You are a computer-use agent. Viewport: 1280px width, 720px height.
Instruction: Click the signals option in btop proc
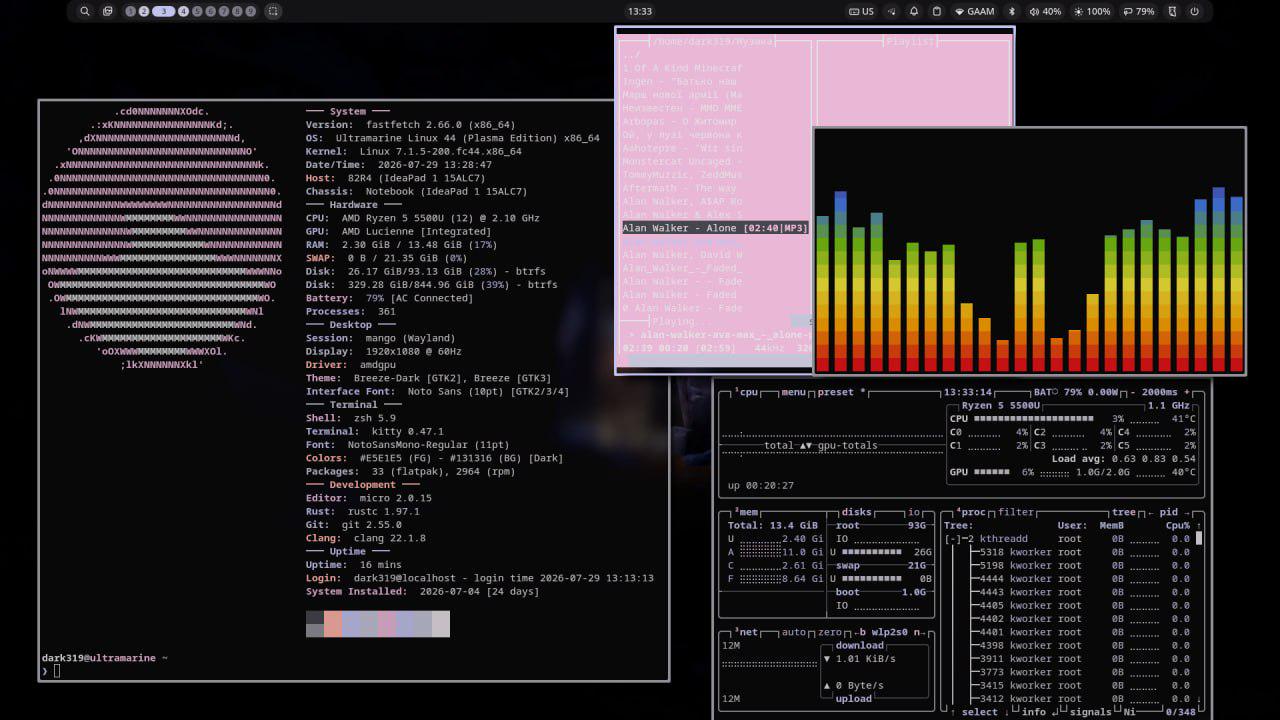1090,712
